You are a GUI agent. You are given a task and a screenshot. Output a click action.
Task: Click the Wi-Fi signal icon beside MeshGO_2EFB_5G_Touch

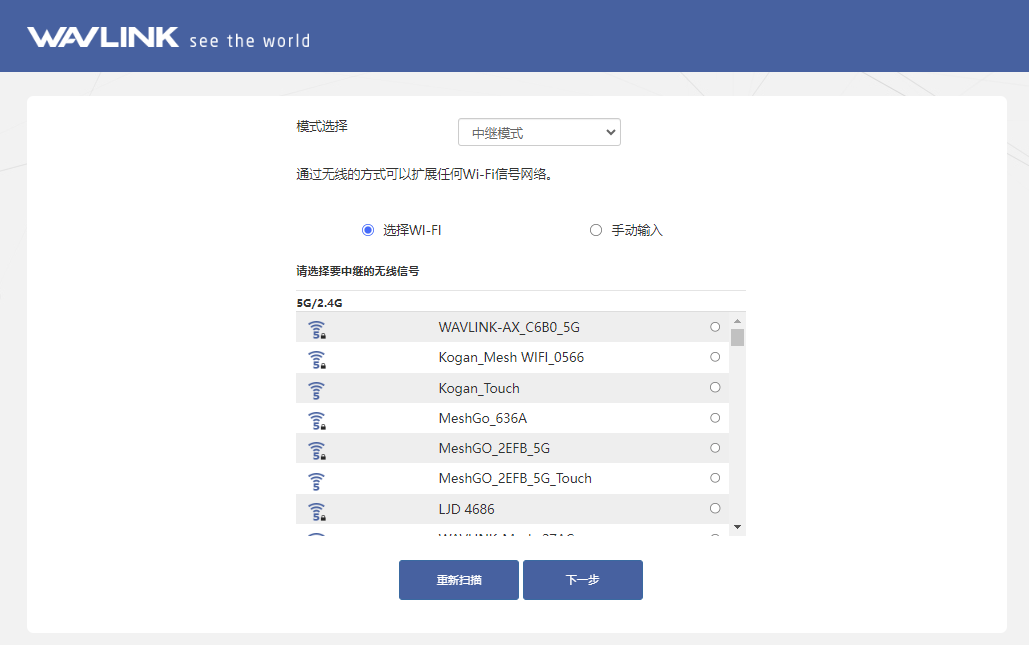[316, 480]
